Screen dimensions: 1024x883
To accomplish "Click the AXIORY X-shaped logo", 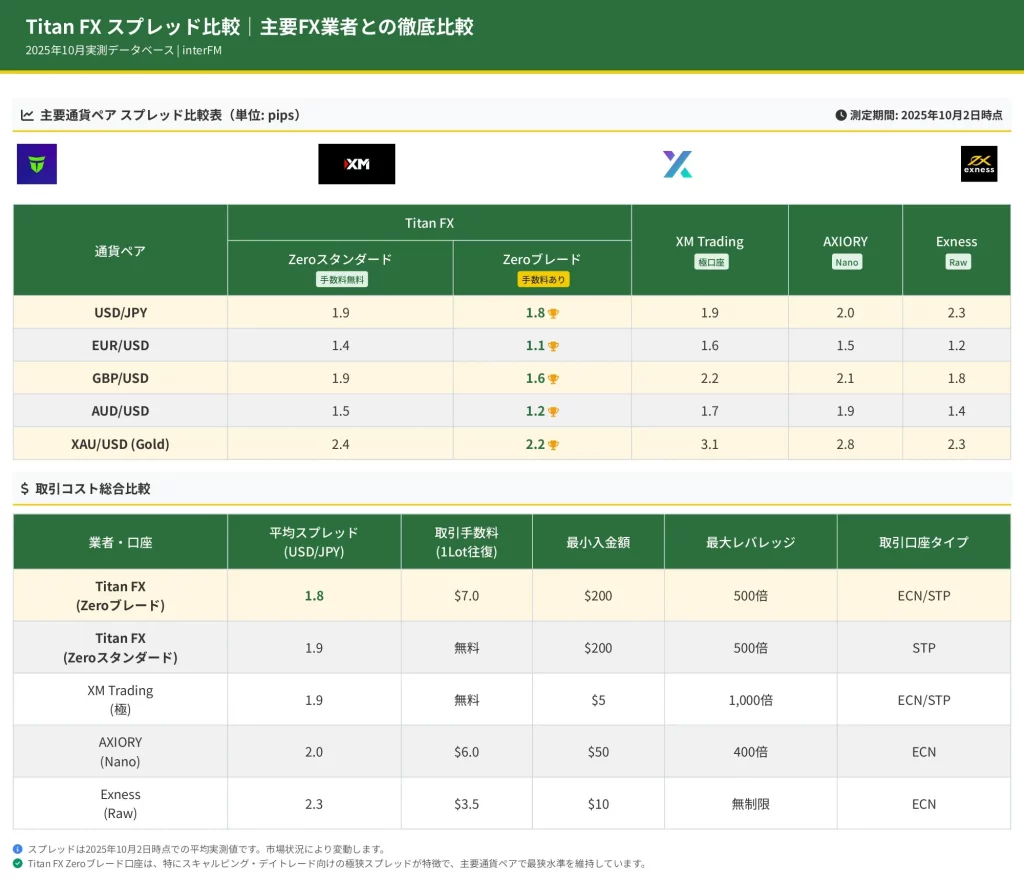I will (677, 164).
